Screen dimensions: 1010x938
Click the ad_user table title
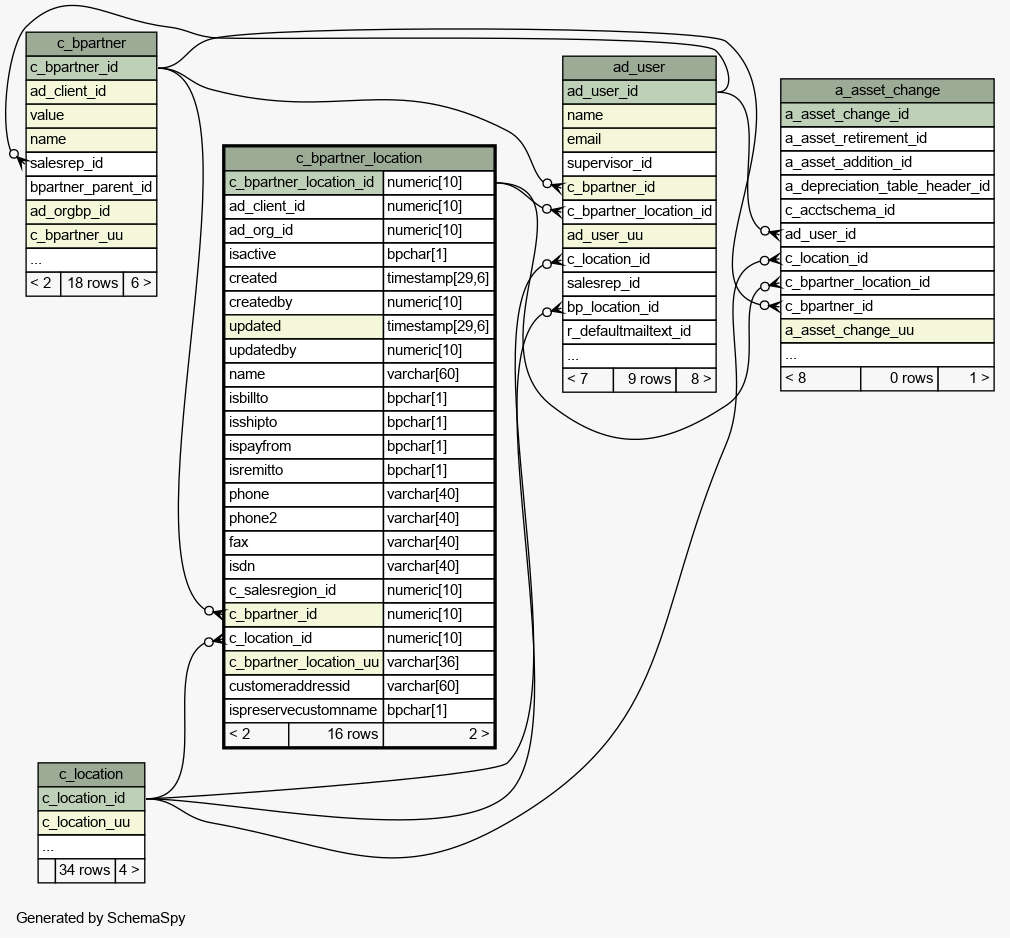tap(639, 67)
